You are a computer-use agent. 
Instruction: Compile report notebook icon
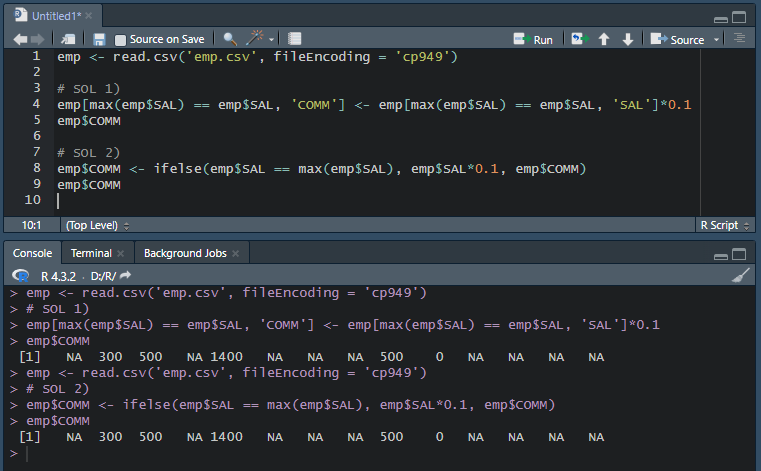tap(294, 39)
